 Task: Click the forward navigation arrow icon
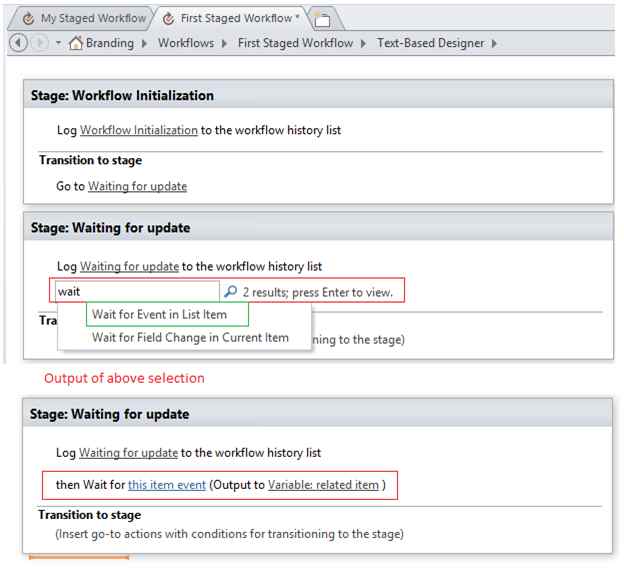40,43
